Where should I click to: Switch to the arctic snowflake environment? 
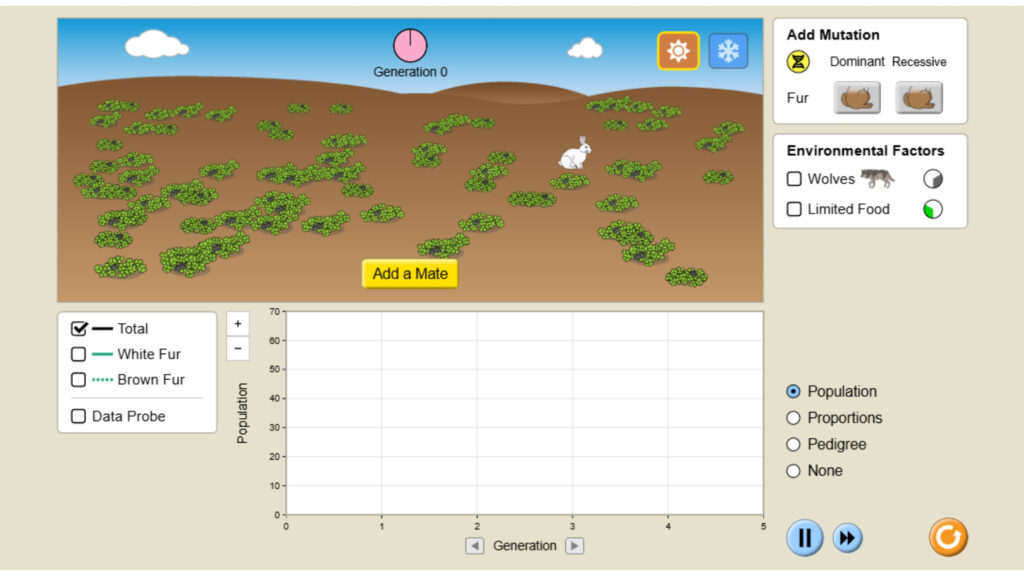pyautogui.click(x=727, y=50)
